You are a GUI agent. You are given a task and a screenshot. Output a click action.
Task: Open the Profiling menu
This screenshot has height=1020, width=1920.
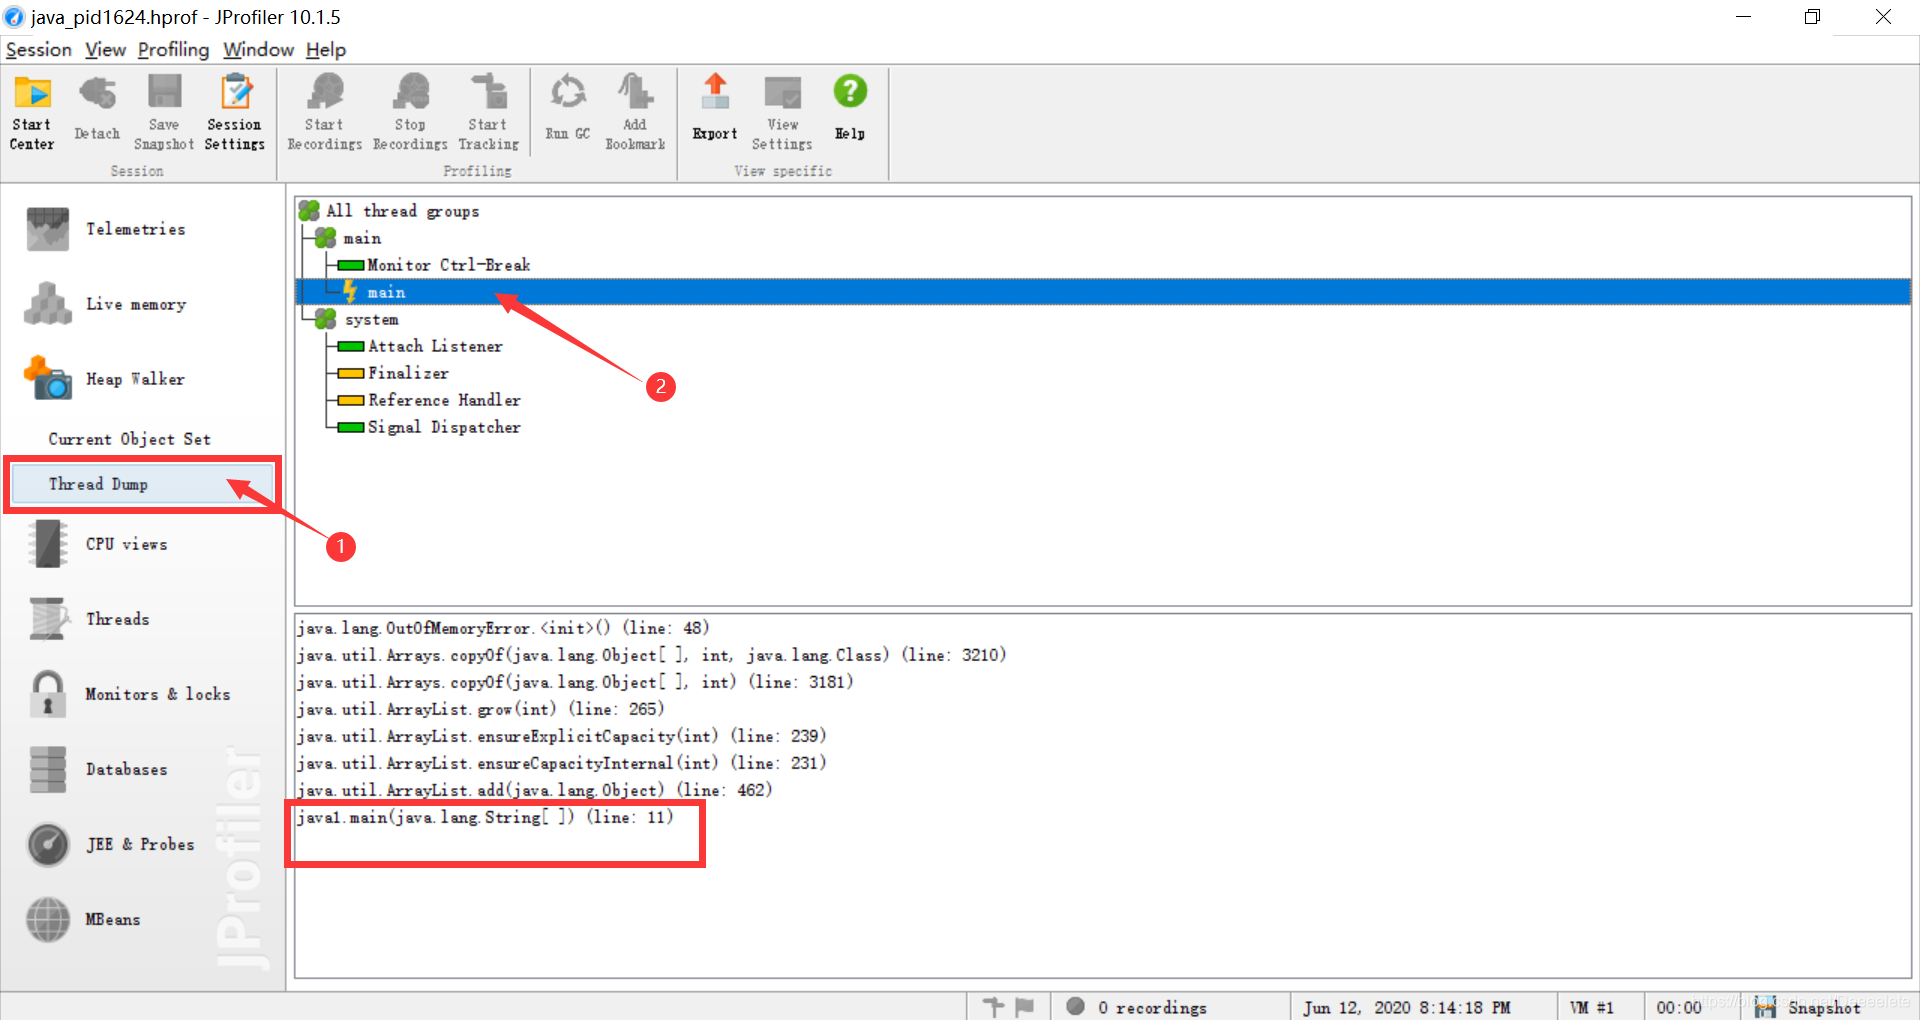173,49
